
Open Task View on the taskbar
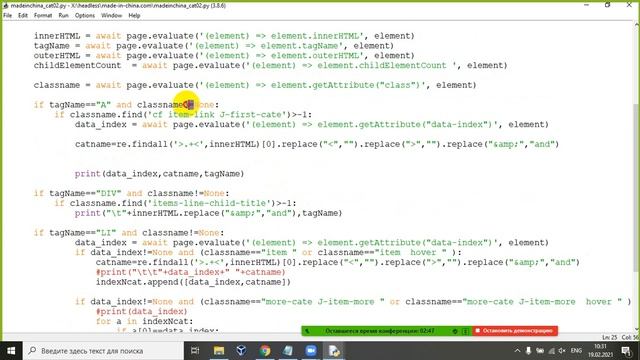click(195, 351)
